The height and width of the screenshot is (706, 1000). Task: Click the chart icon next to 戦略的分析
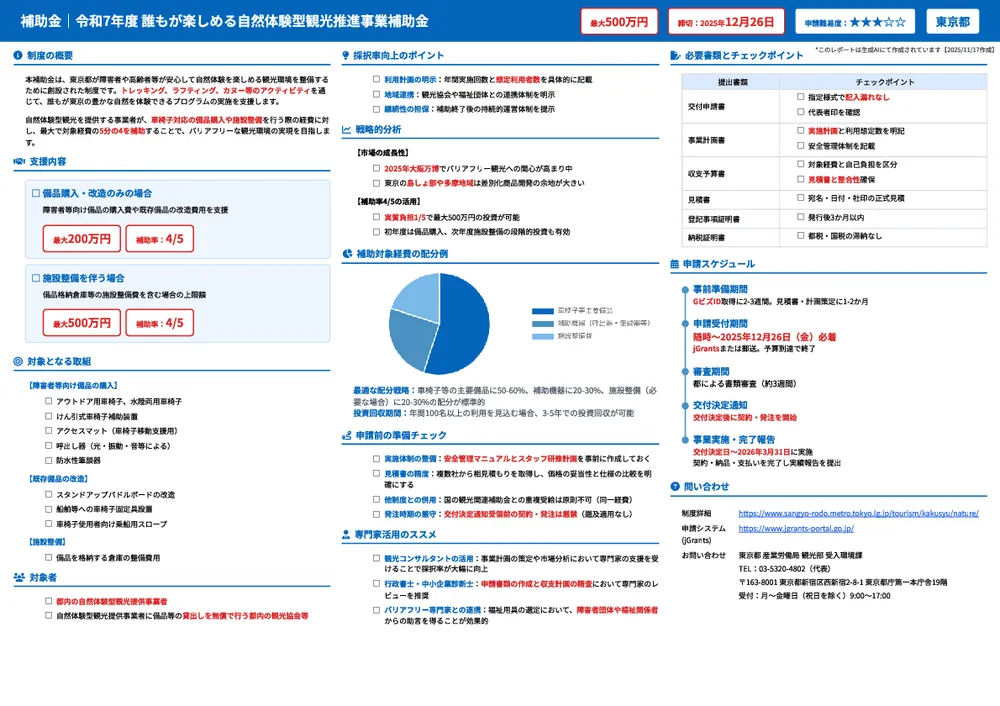coord(346,130)
